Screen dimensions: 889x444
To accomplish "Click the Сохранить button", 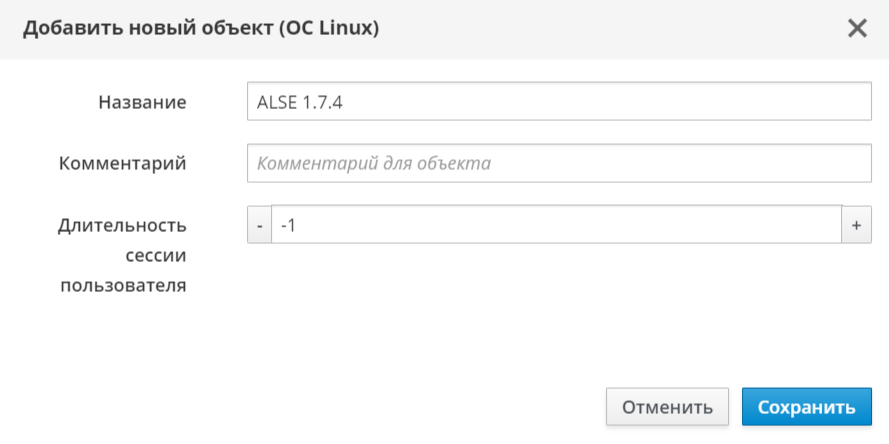I will click(806, 407).
